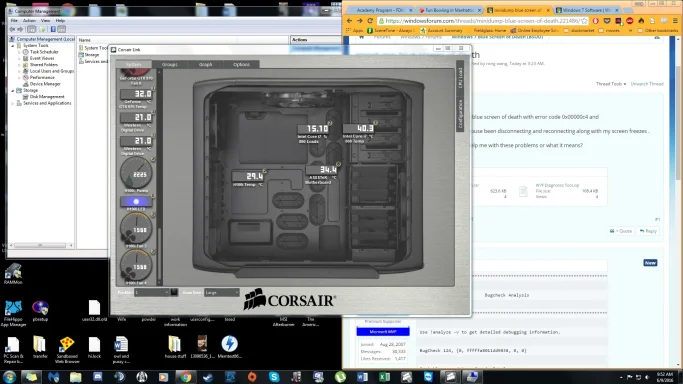
Task: Select Performance in the tree
Action: point(42,77)
